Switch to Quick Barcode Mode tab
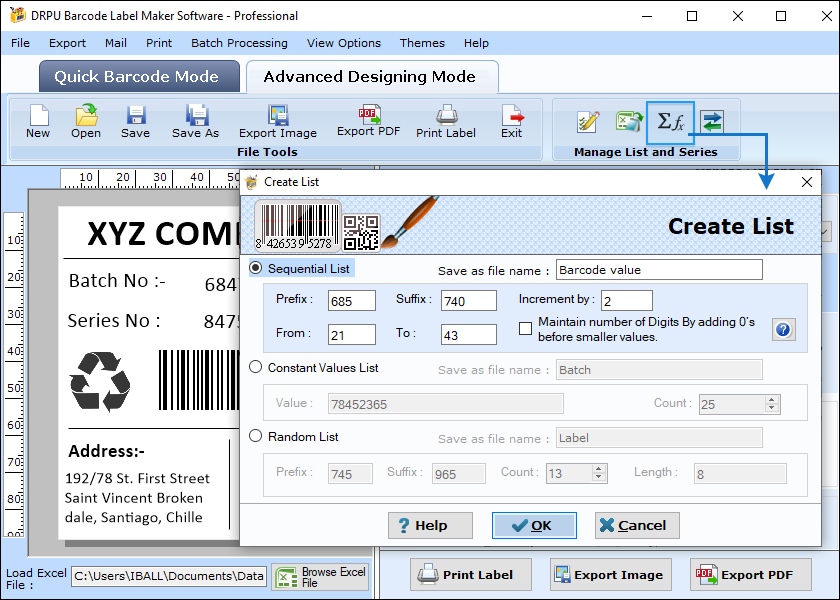This screenshot has height=600, width=840. pos(139,76)
